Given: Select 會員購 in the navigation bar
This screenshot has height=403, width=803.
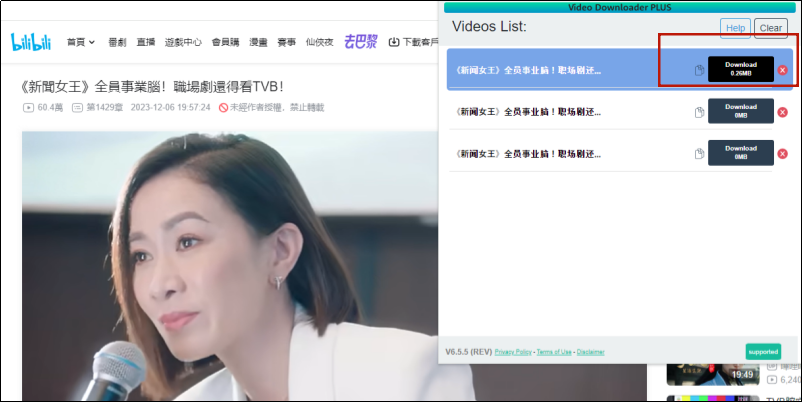Looking at the screenshot, I should point(225,43).
